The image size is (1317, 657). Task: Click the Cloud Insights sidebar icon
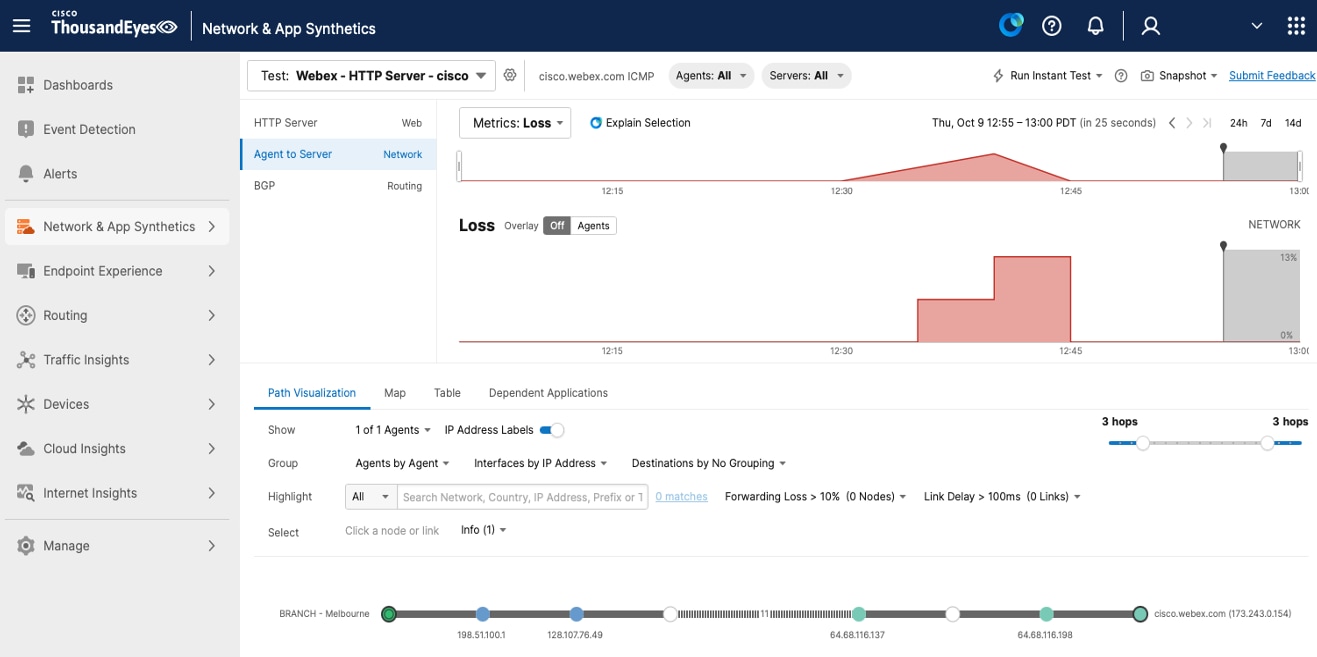(26, 449)
